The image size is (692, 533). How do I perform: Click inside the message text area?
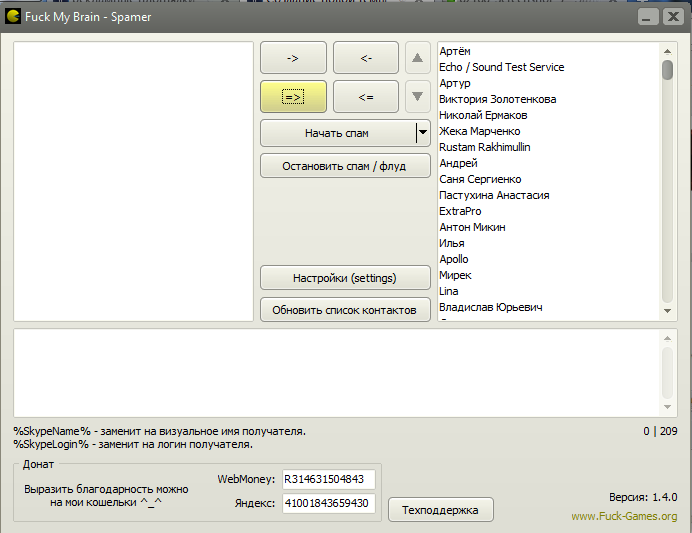(x=338, y=373)
